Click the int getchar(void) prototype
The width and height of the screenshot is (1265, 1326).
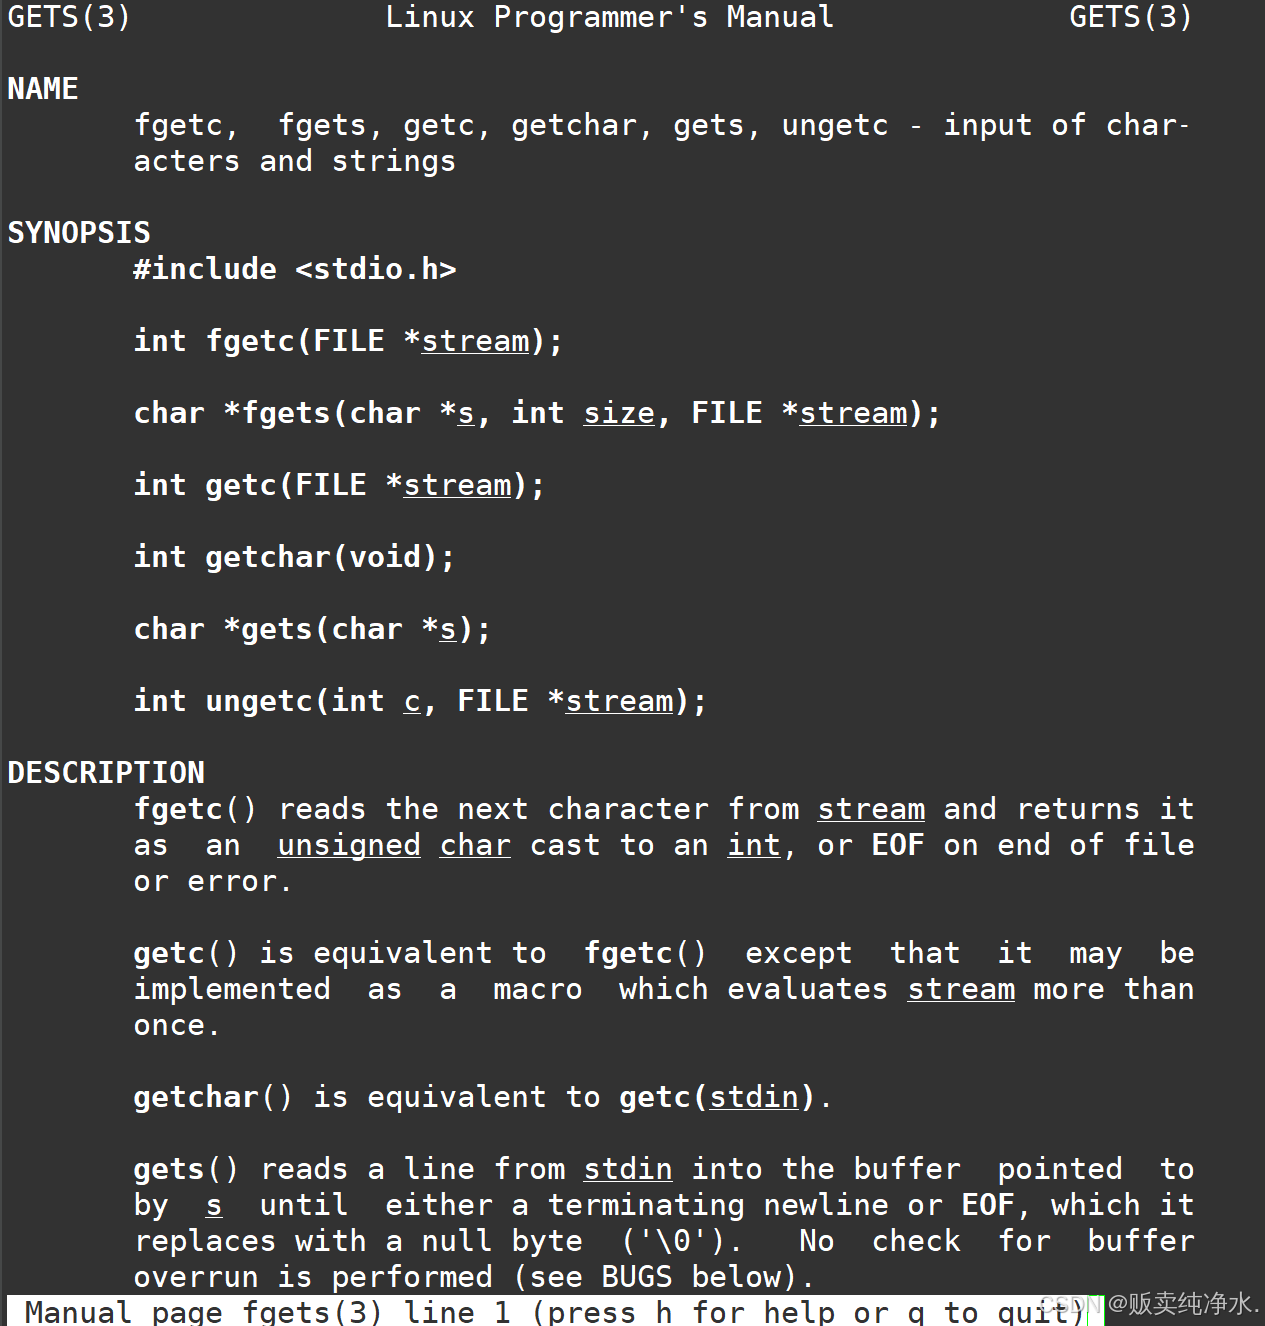[295, 557]
